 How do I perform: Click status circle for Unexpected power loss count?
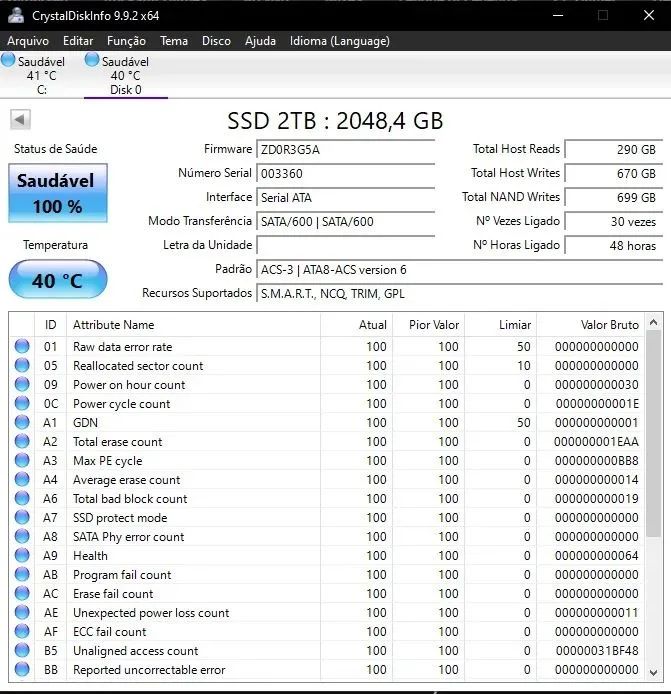tap(22, 613)
